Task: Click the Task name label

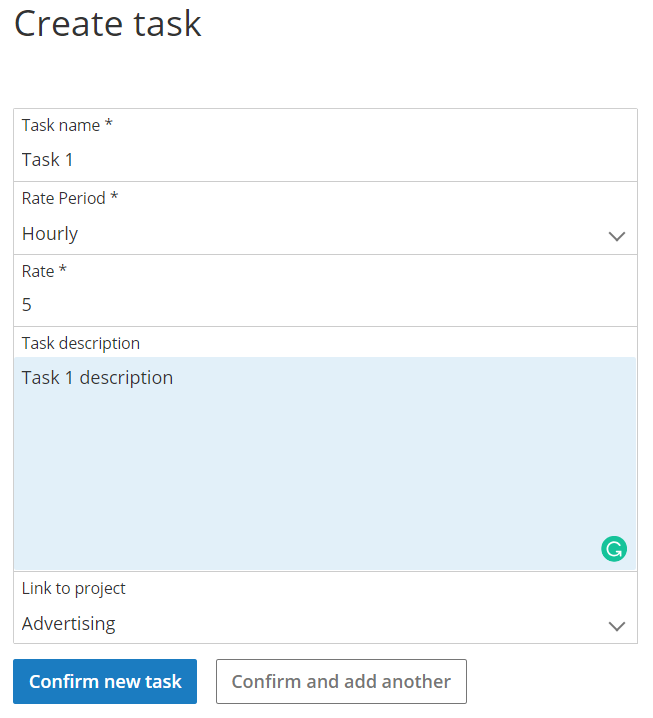Action: (67, 125)
